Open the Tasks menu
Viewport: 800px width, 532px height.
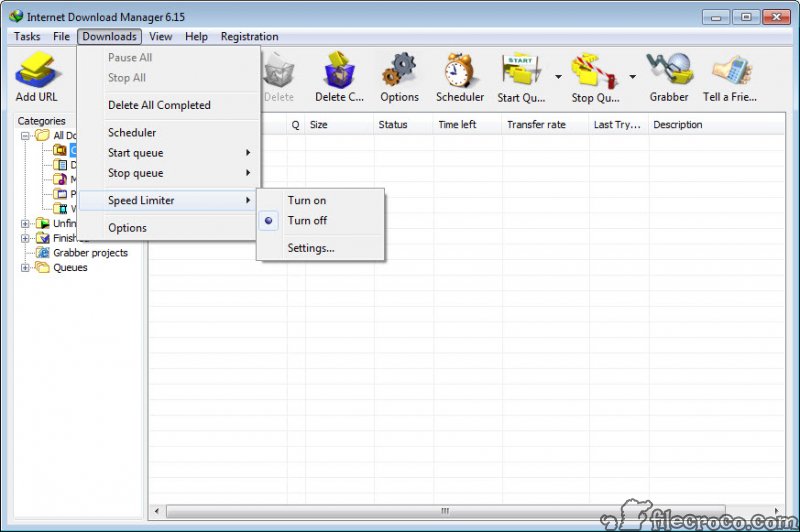click(x=27, y=36)
